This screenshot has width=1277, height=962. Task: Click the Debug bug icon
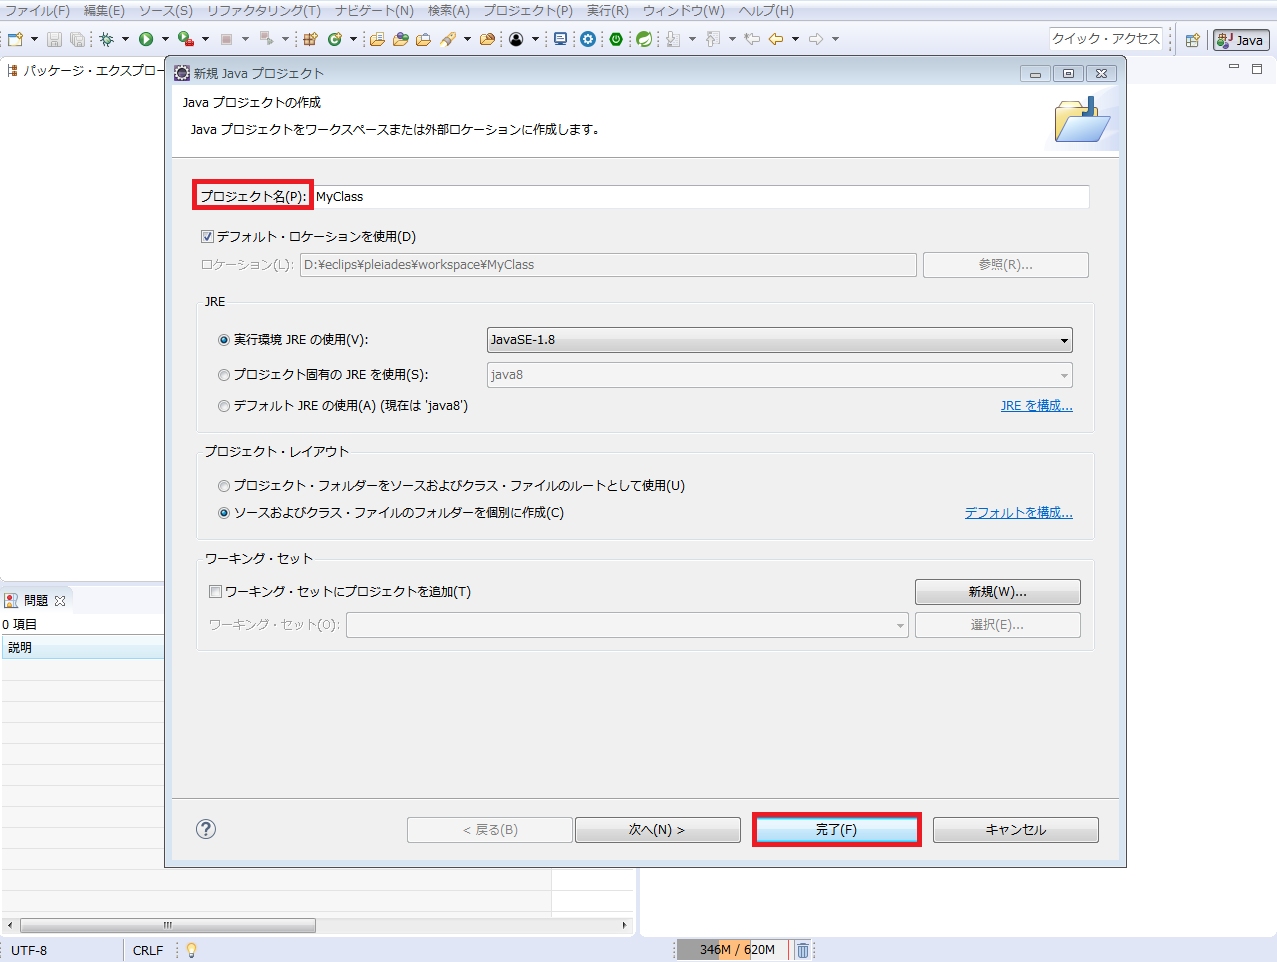[x=106, y=39]
